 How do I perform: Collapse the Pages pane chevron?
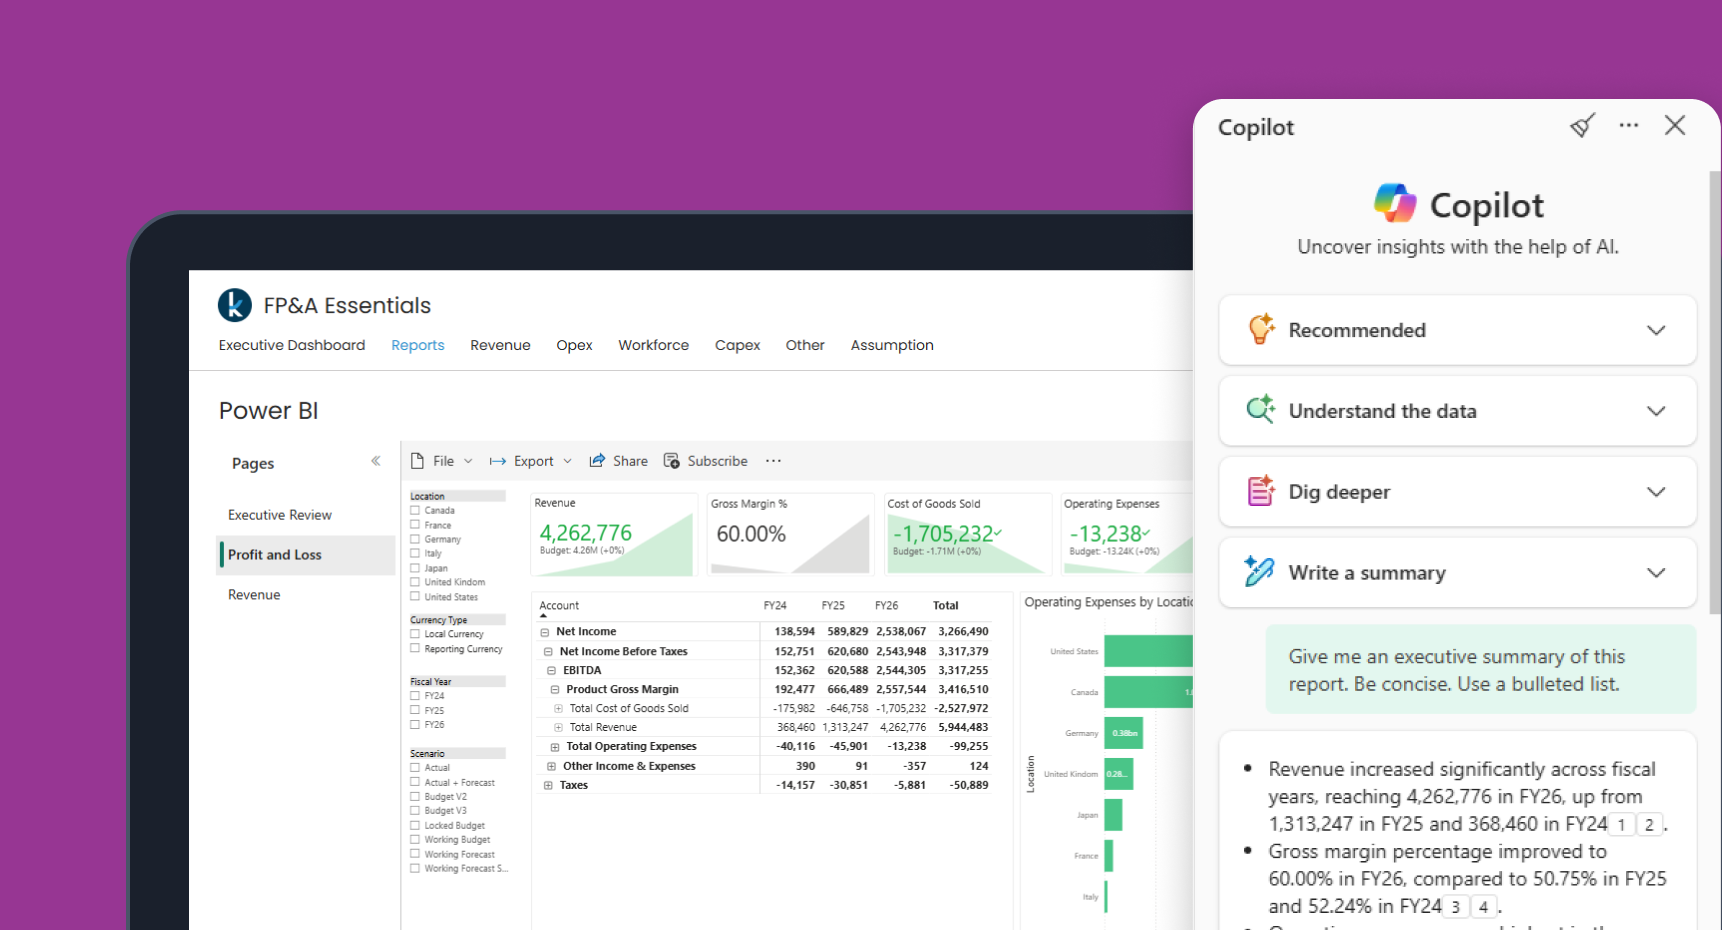click(376, 461)
